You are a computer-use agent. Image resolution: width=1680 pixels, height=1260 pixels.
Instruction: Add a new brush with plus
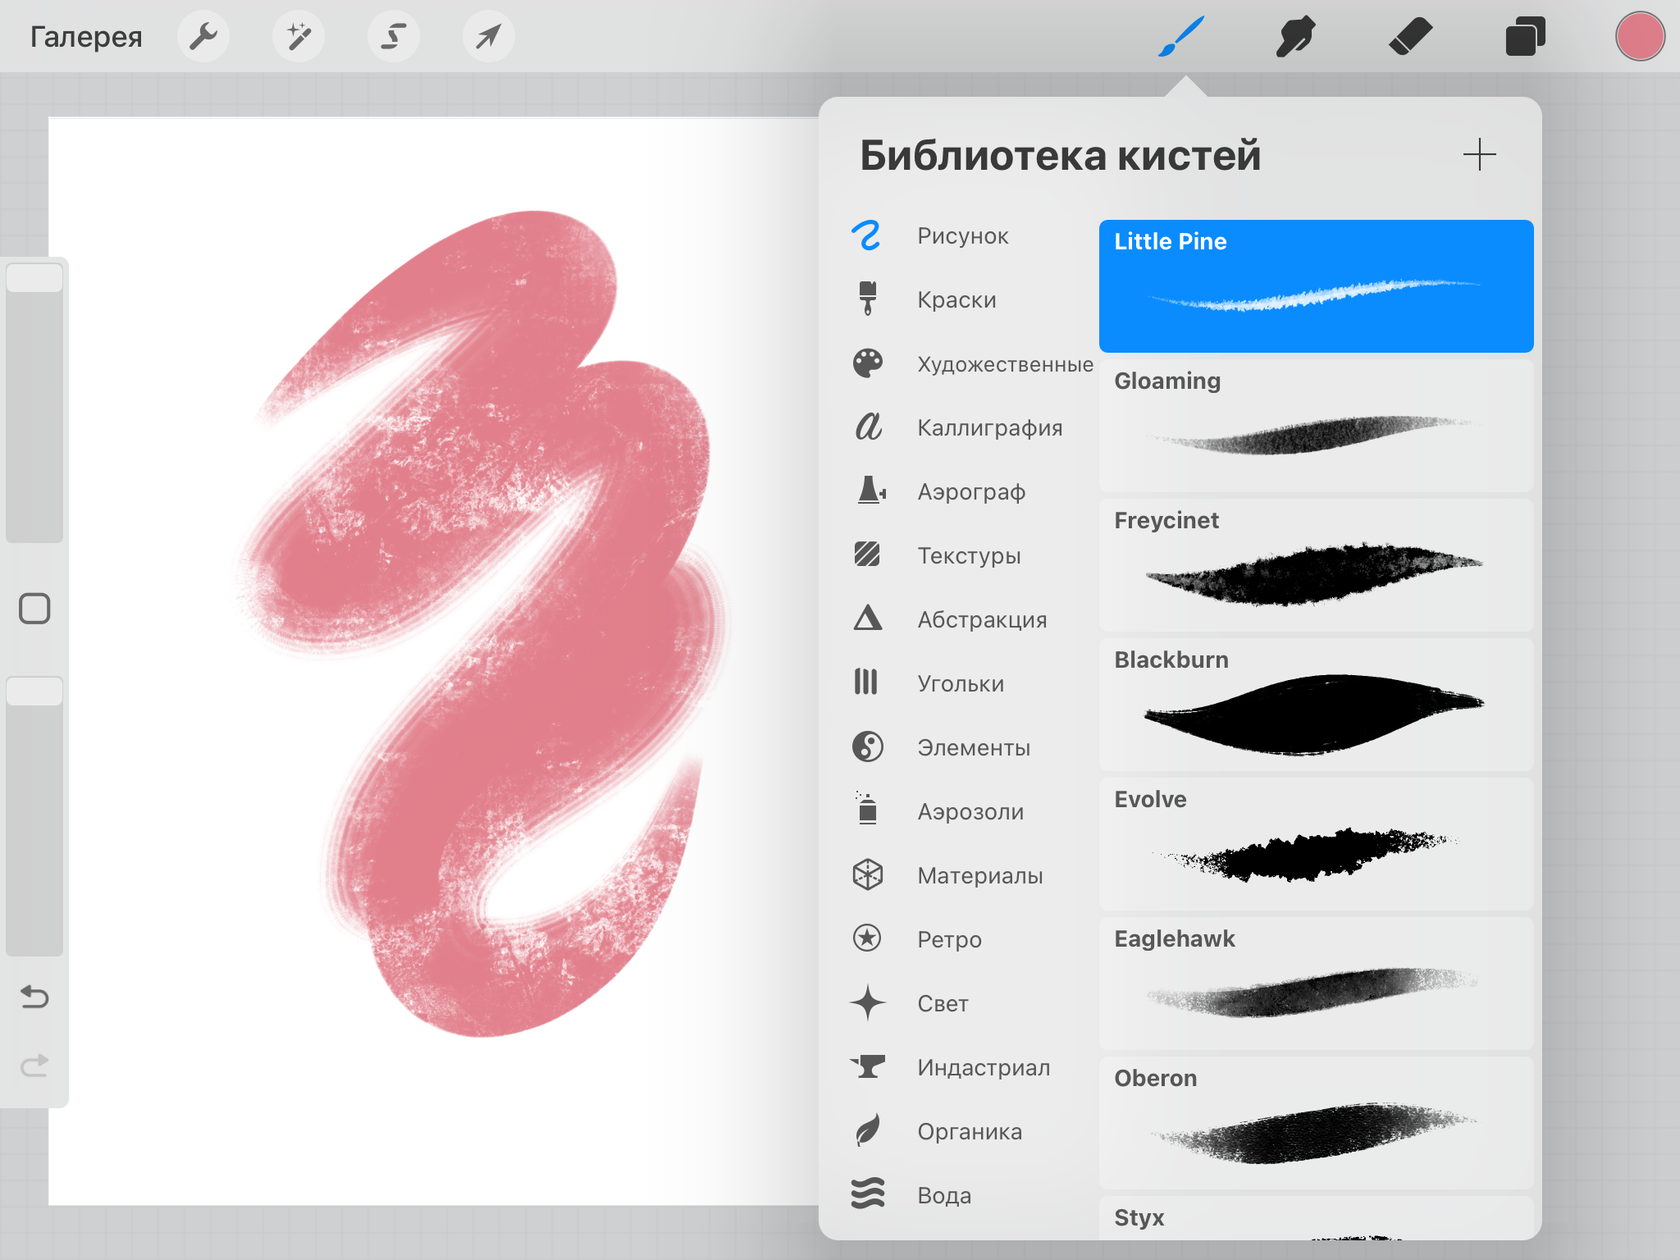pyautogui.click(x=1479, y=155)
